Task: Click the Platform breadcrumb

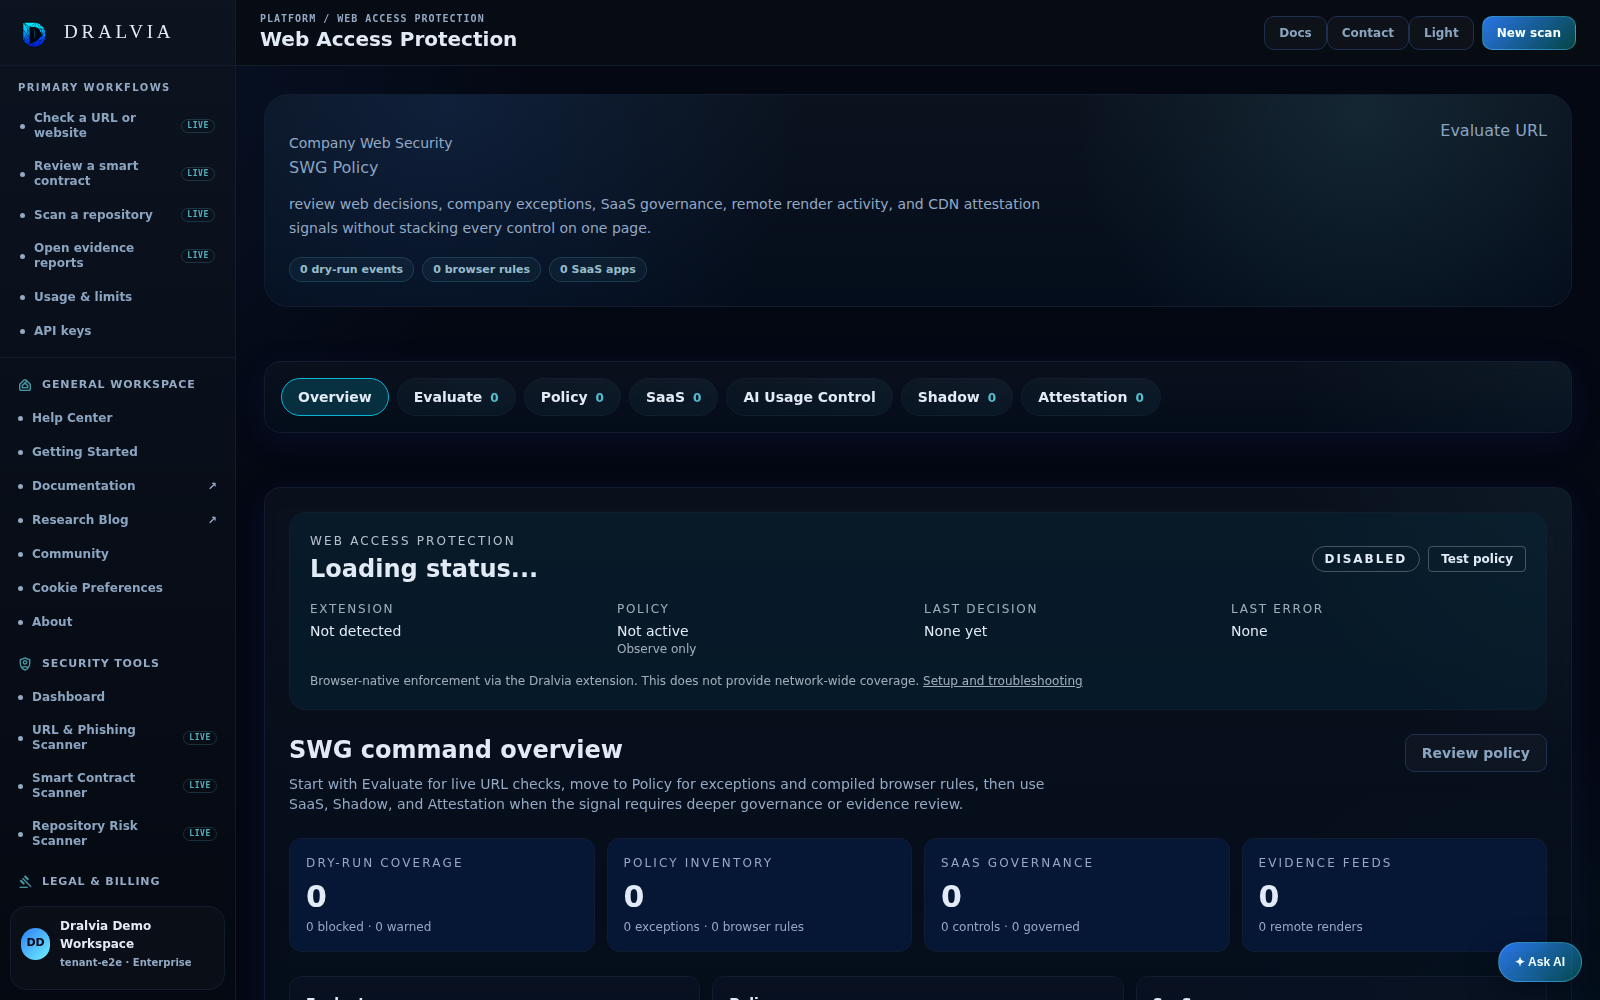Action: [x=288, y=19]
